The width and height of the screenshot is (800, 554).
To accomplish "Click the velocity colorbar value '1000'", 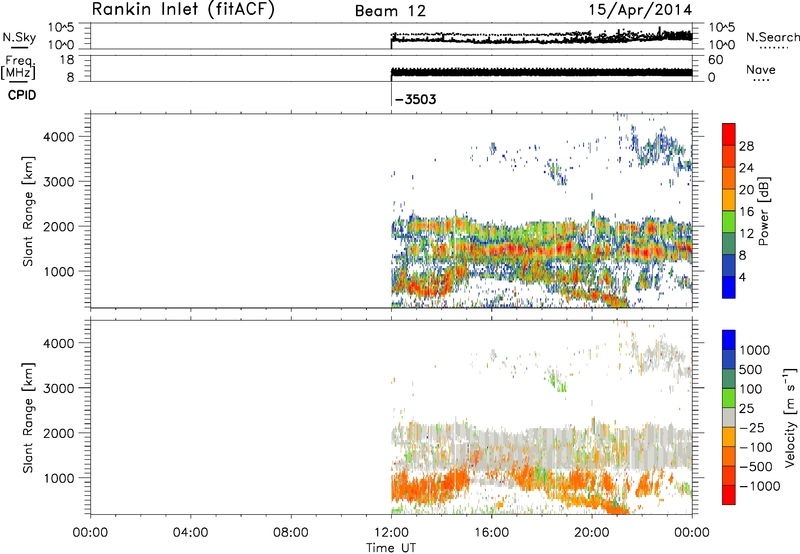I will point(754,350).
